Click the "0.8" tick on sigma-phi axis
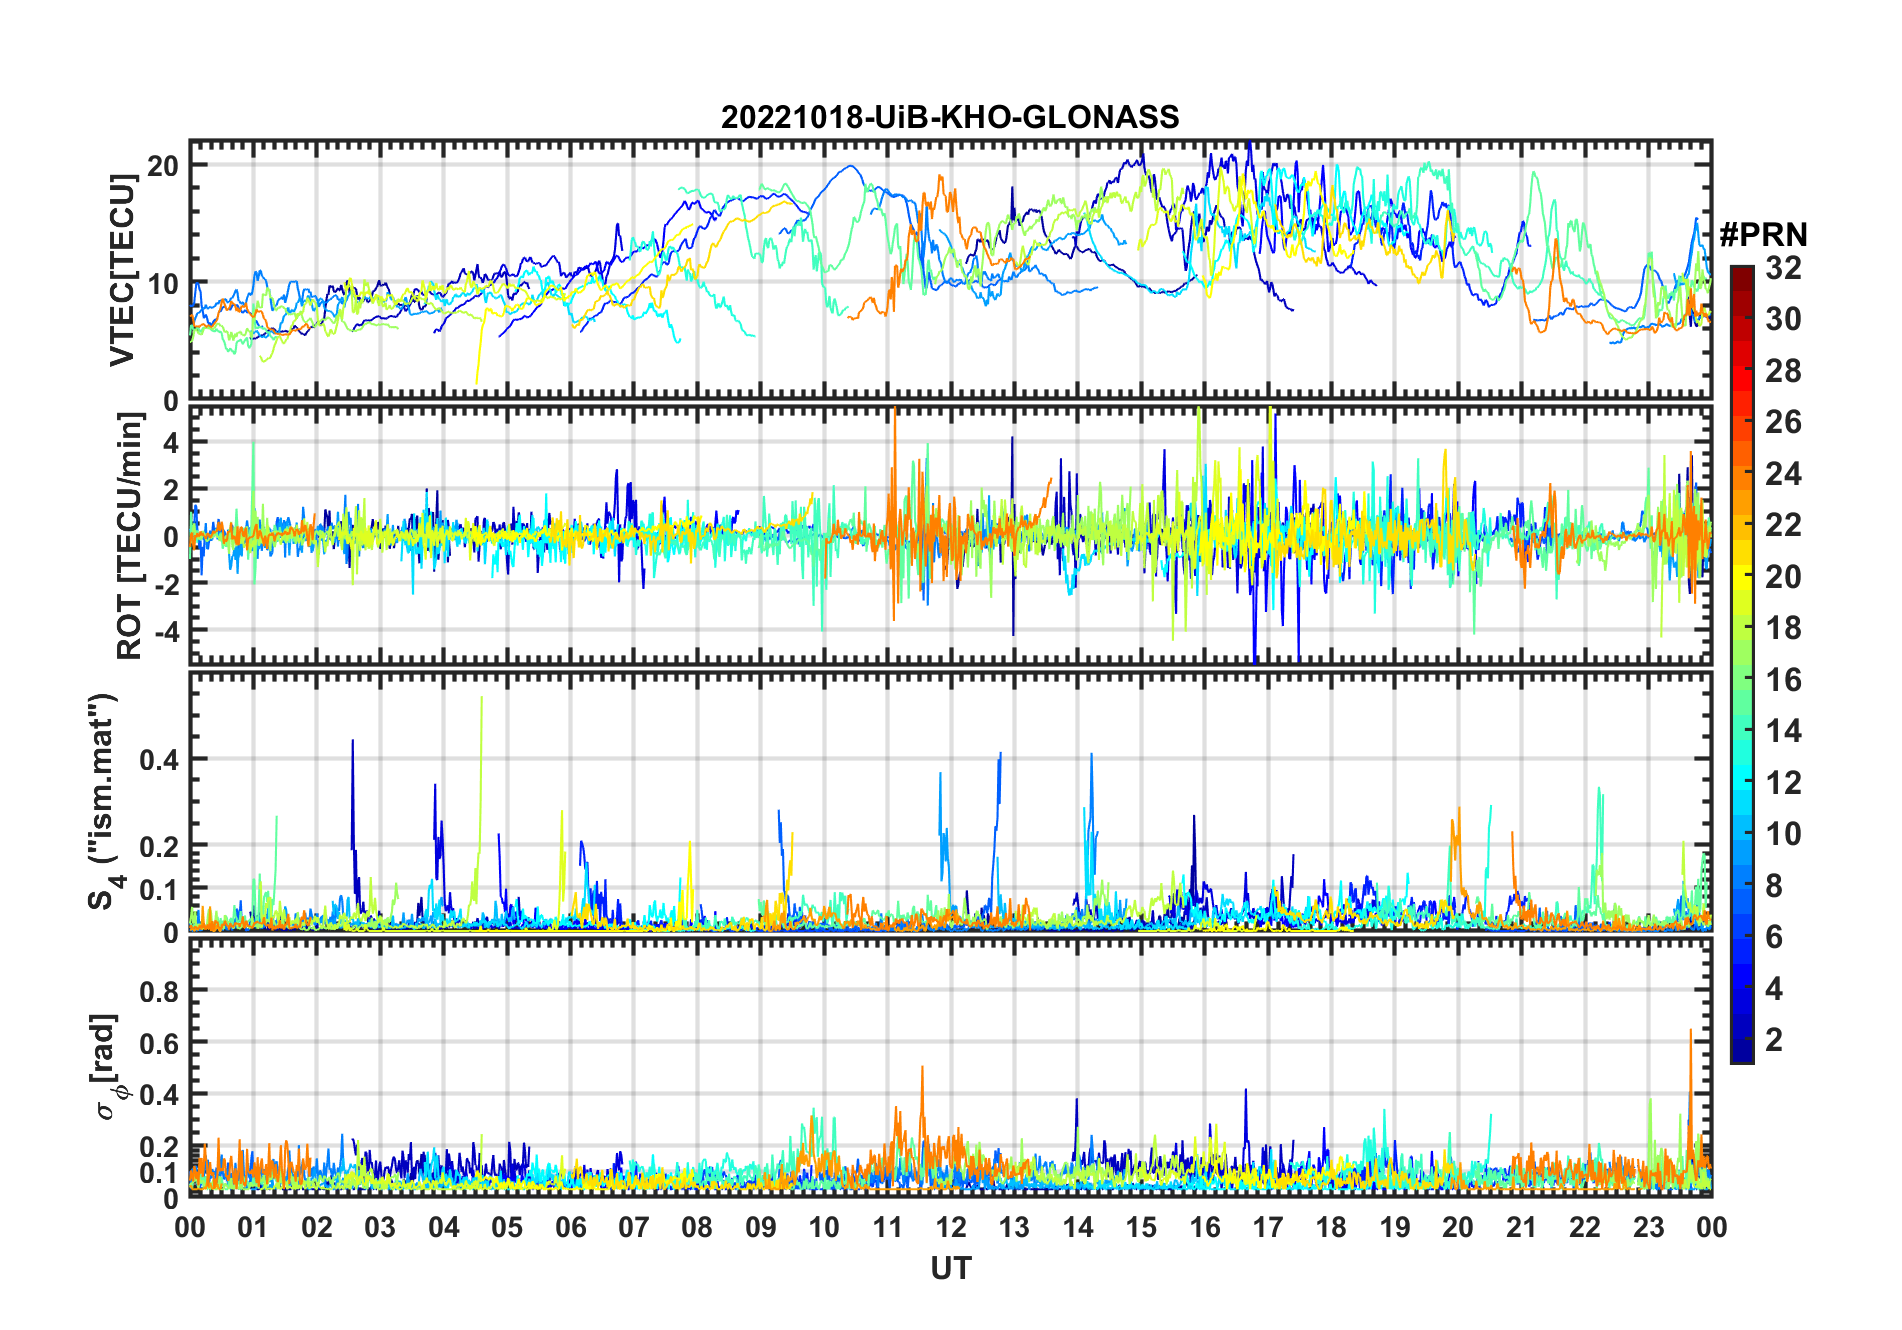 pyautogui.click(x=159, y=991)
